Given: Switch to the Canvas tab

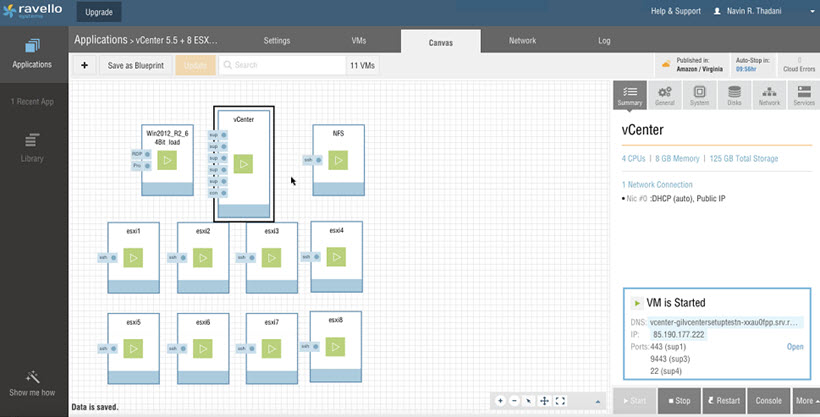Looking at the screenshot, I should coord(441,42).
